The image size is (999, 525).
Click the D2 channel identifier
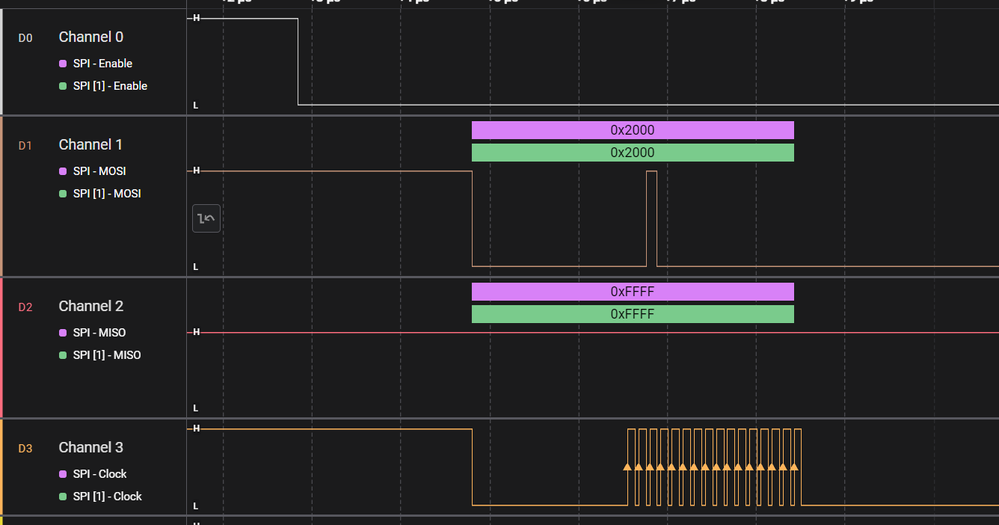25,307
